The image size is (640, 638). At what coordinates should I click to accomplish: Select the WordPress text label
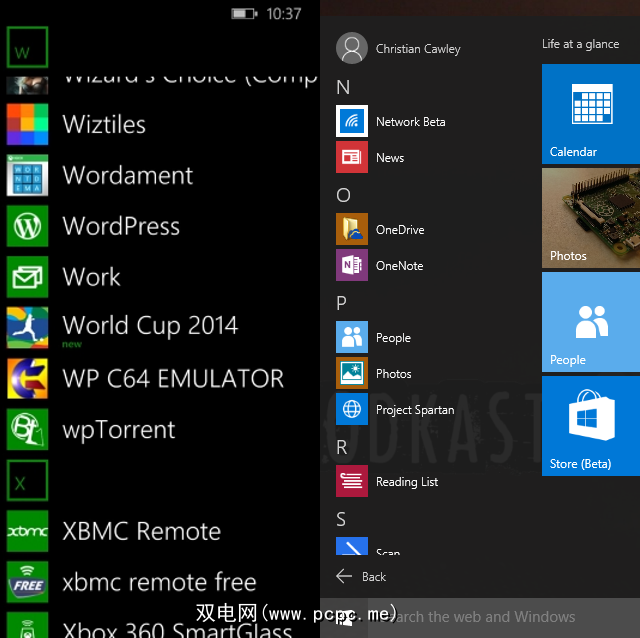click(x=121, y=226)
